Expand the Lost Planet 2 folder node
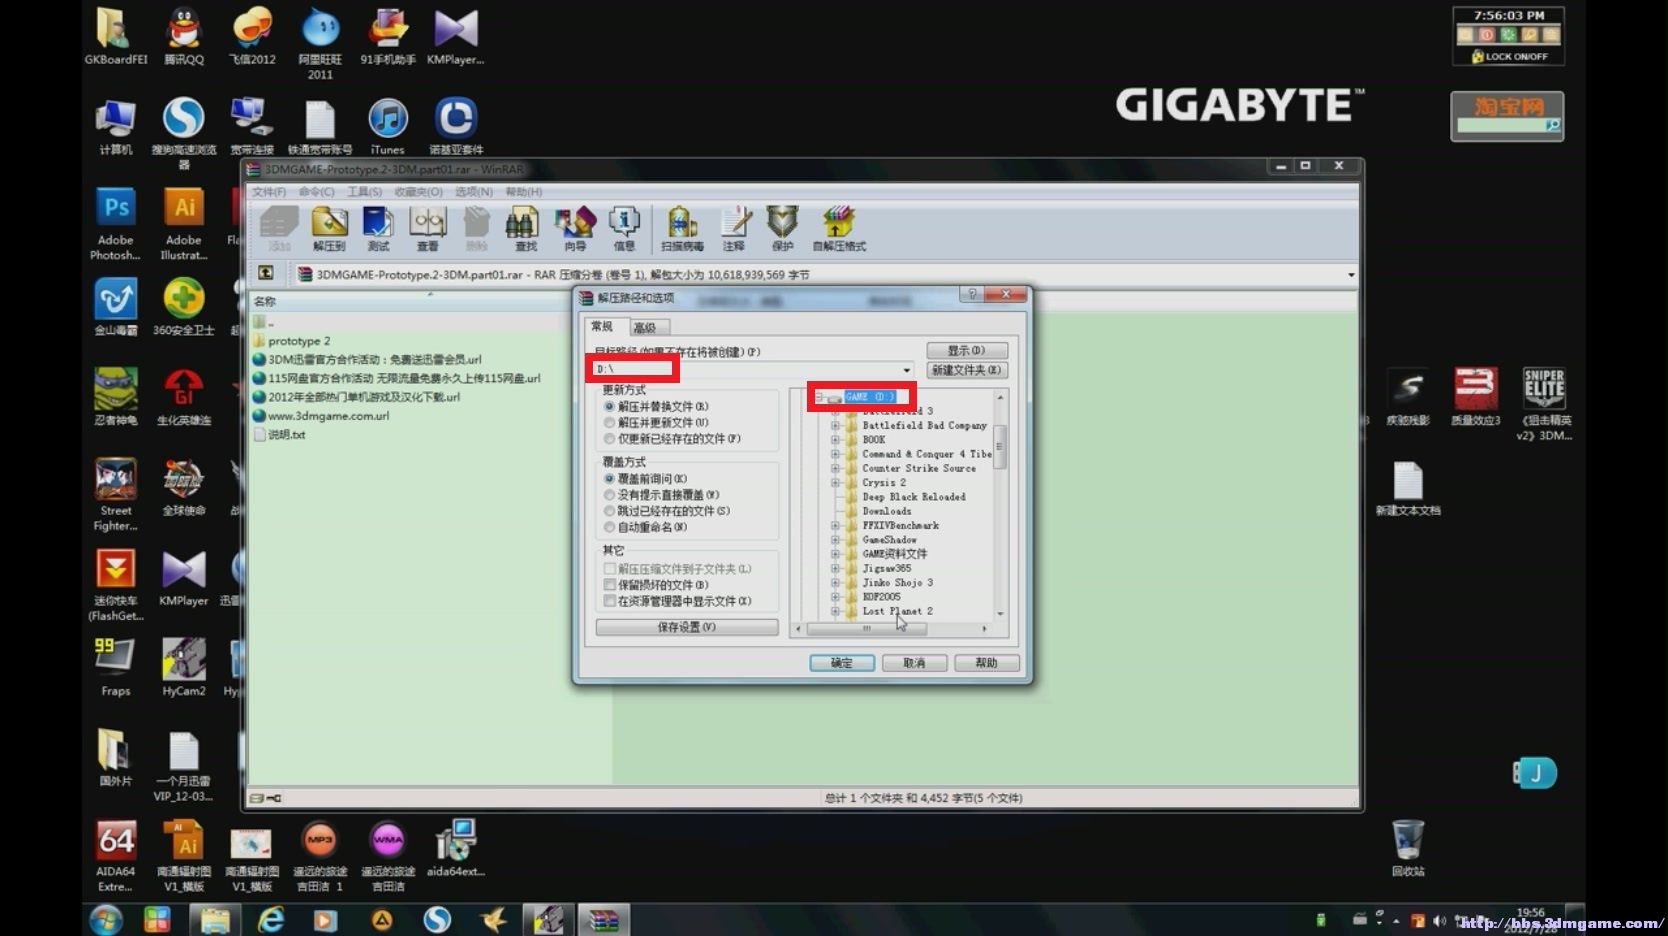 (x=835, y=611)
